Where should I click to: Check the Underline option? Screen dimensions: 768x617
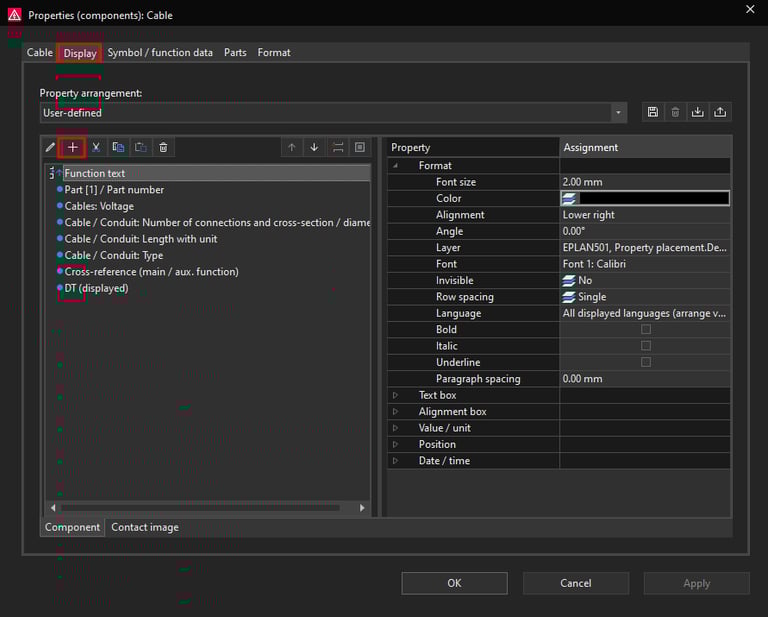[x=645, y=362]
